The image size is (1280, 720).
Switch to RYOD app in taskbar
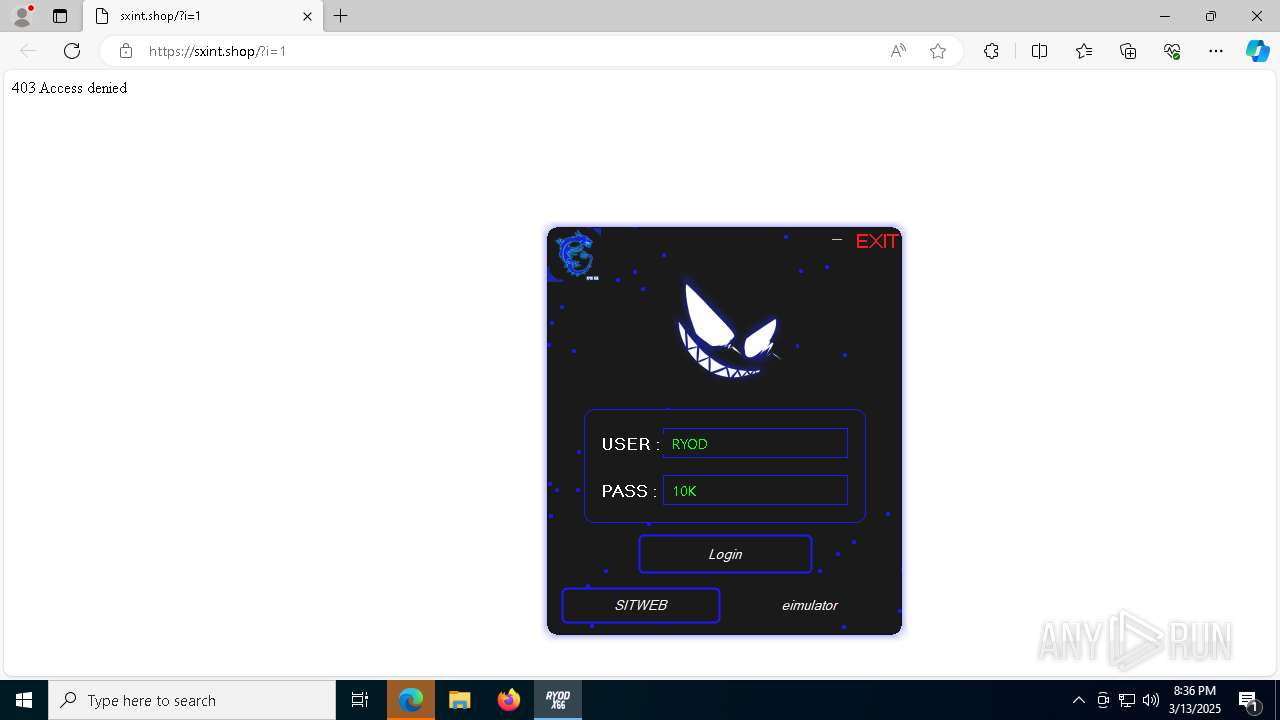tap(558, 700)
